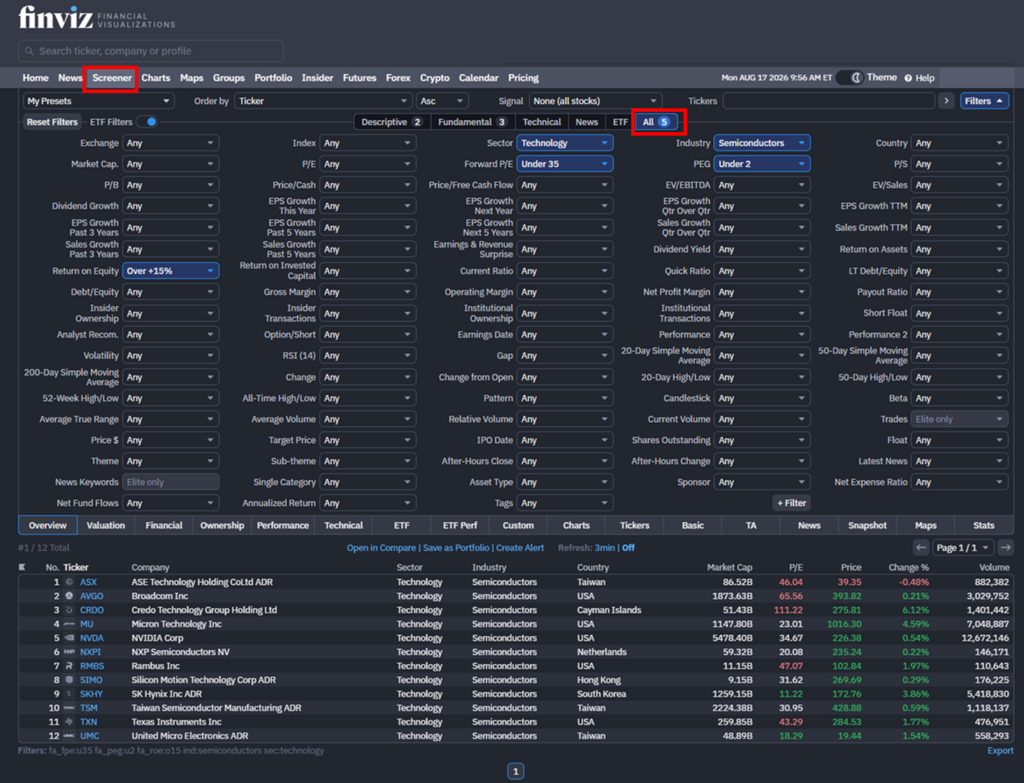This screenshot has width=1024, height=783.
Task: Change the Asc sort direction dropdown
Action: (x=441, y=101)
